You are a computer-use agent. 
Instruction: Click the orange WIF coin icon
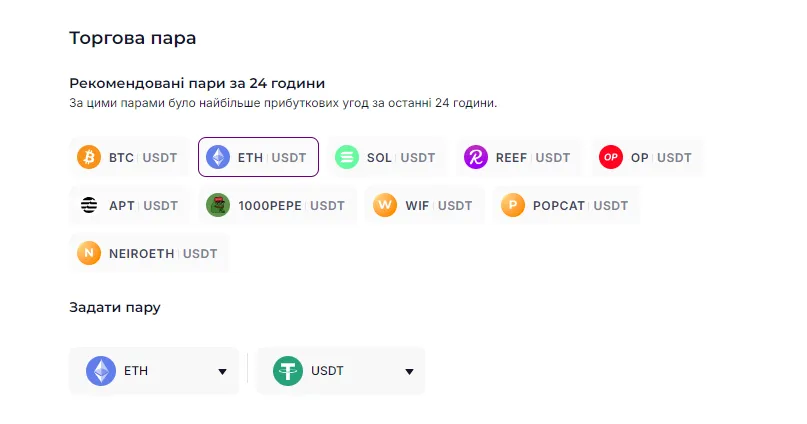pos(385,206)
